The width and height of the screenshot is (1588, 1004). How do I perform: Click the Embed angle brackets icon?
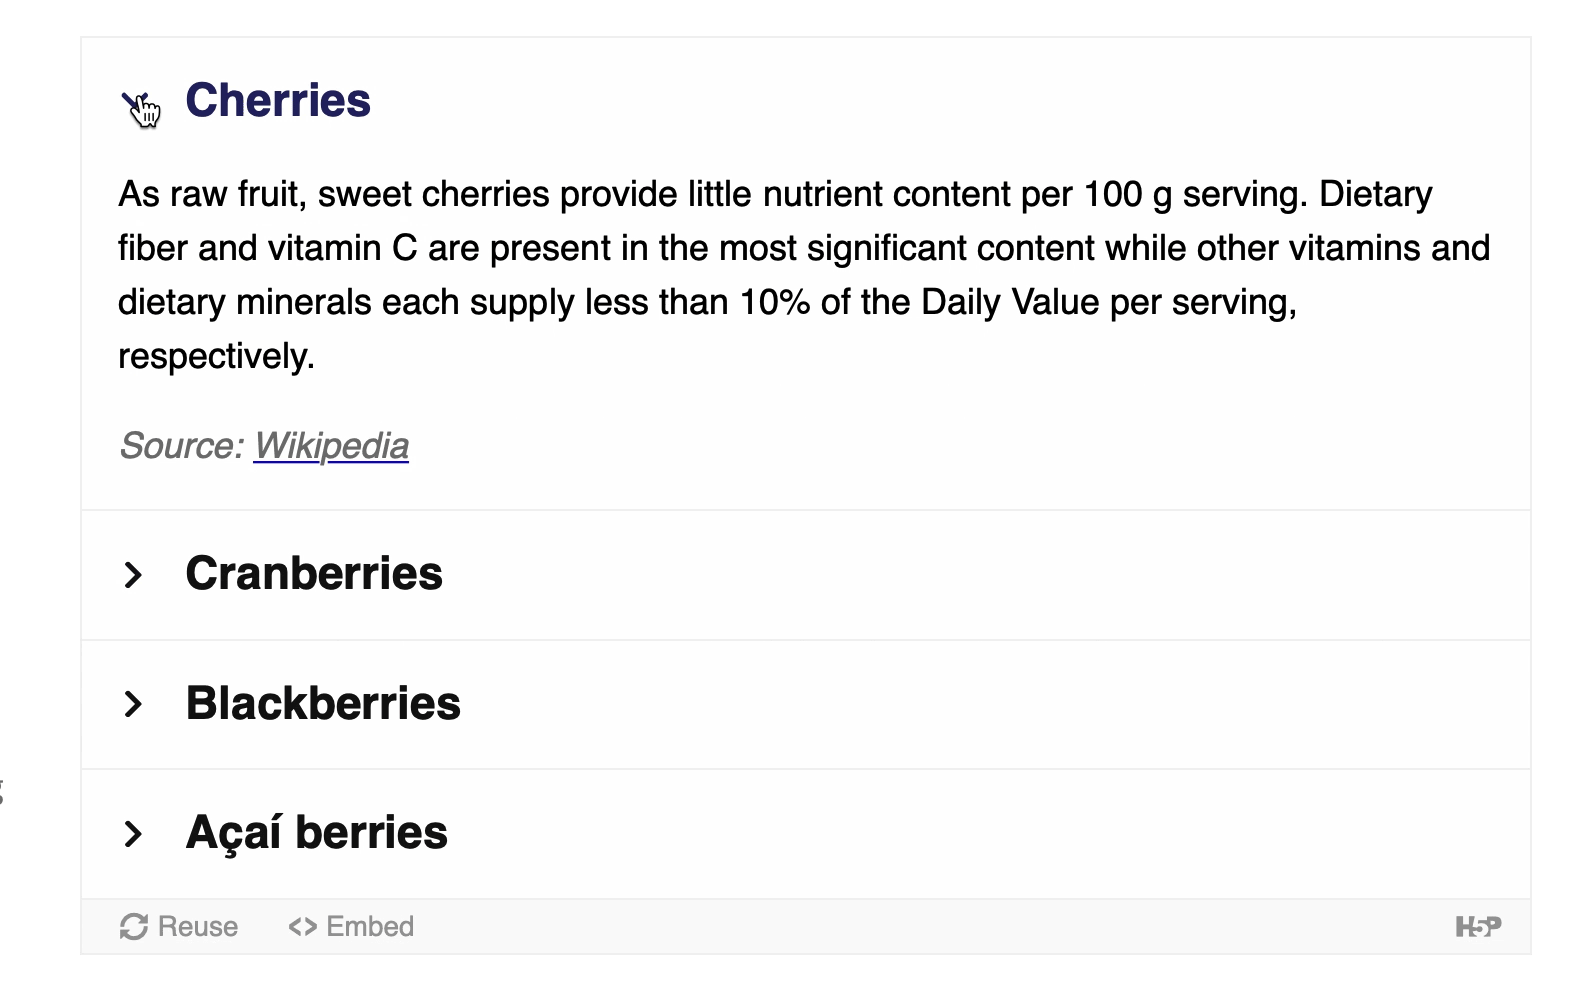(303, 927)
